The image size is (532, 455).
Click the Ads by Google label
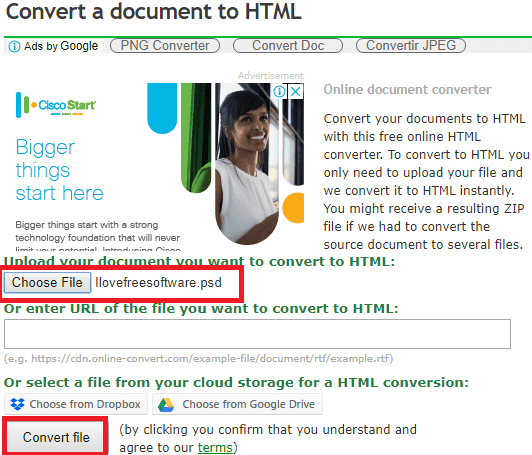click(x=61, y=46)
